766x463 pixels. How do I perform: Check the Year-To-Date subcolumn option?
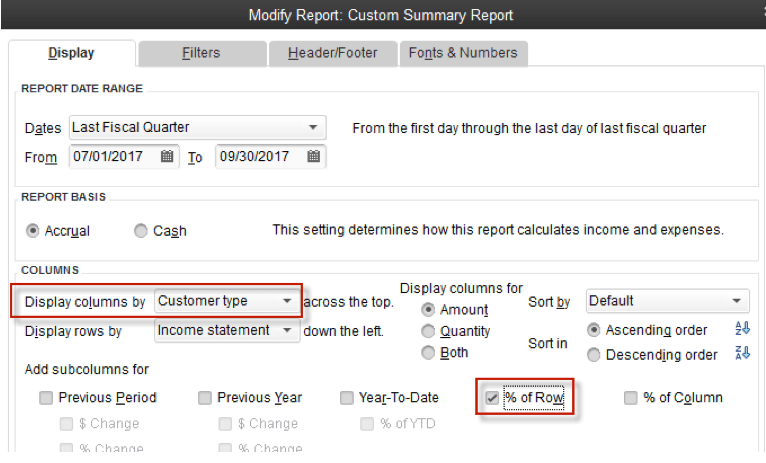346,398
